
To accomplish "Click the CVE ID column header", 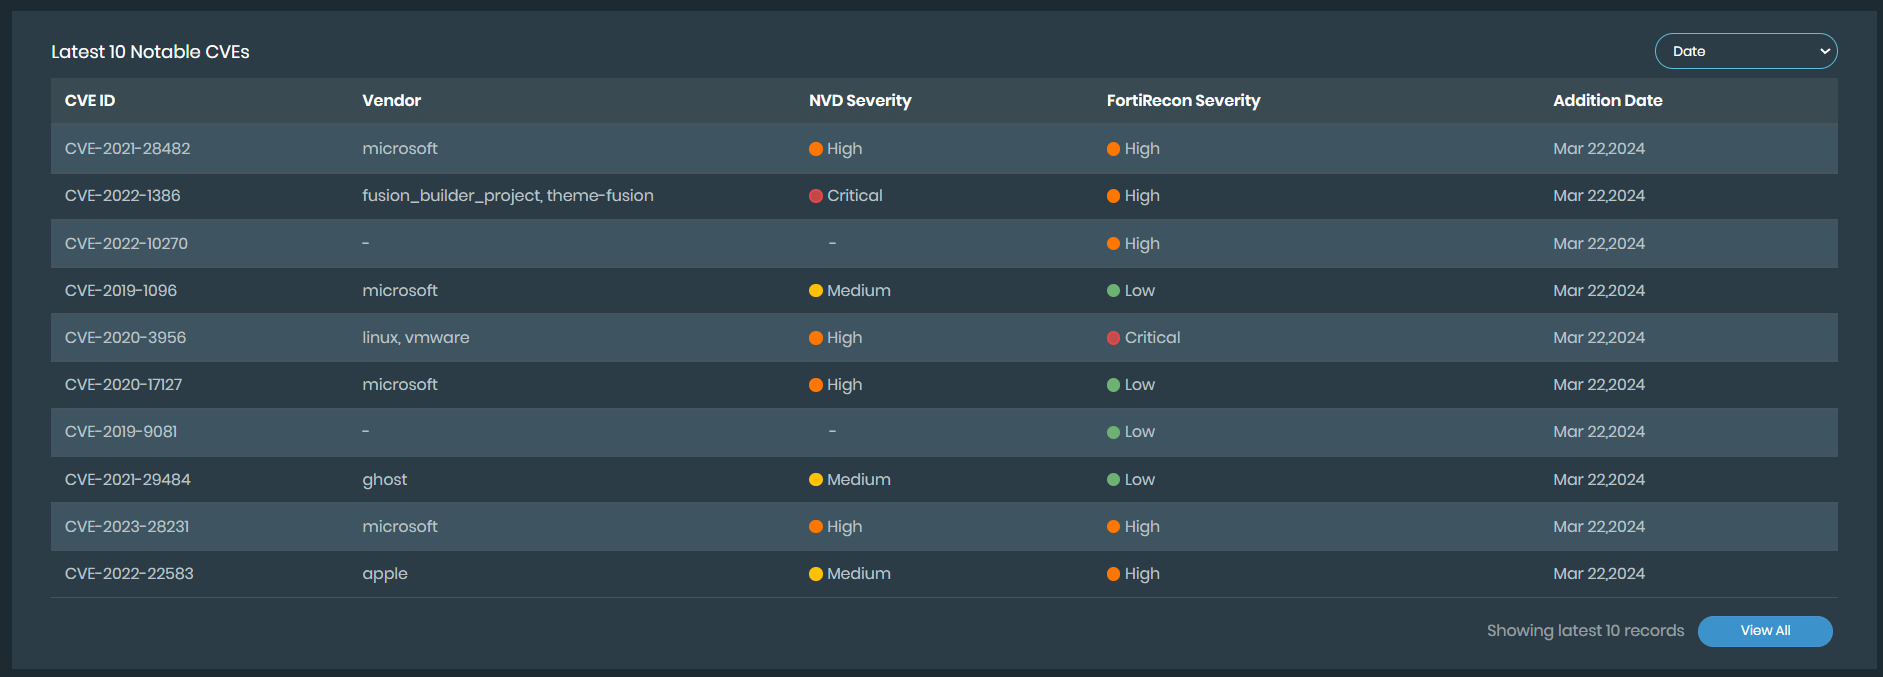I will pos(90,101).
